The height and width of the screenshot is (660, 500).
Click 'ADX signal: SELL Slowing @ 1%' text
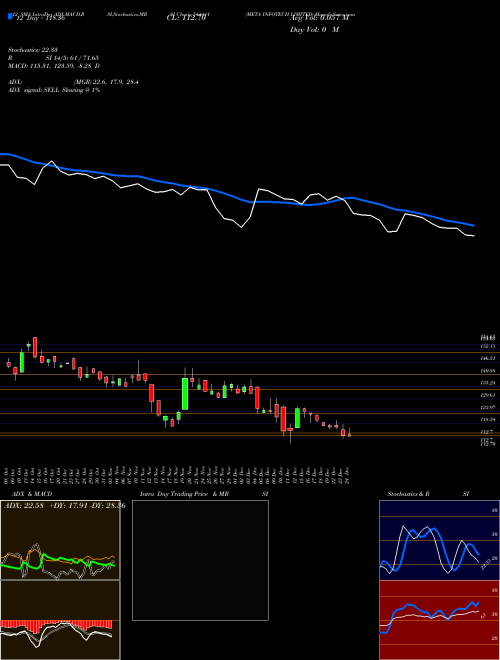click(x=54, y=90)
